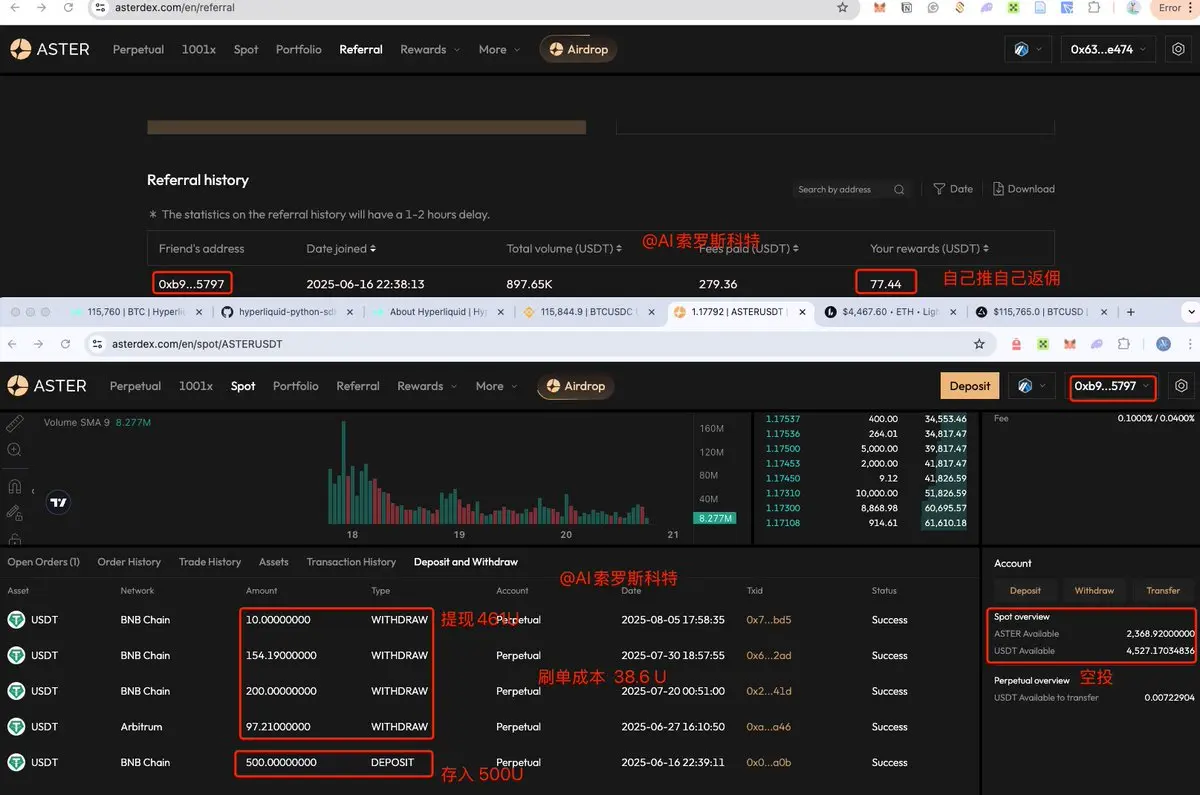Viewport: 1200px width, 795px height.
Task: Click Transfer in the Account panel
Action: click(1163, 590)
